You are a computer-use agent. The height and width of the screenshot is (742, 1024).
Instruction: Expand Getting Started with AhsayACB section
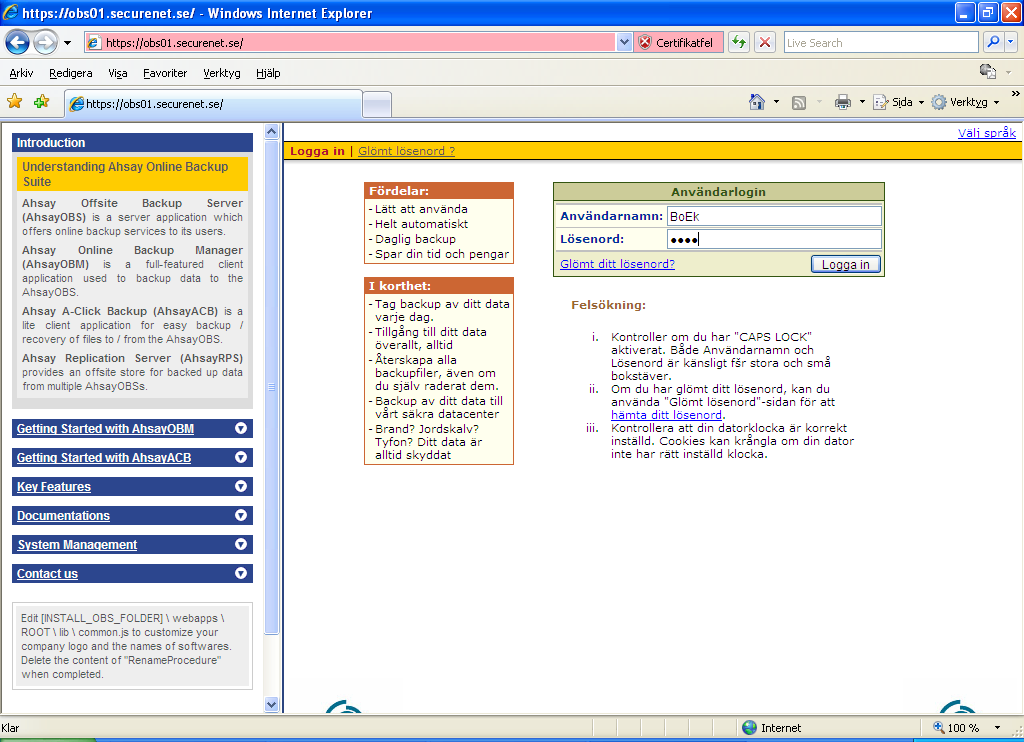click(x=241, y=457)
